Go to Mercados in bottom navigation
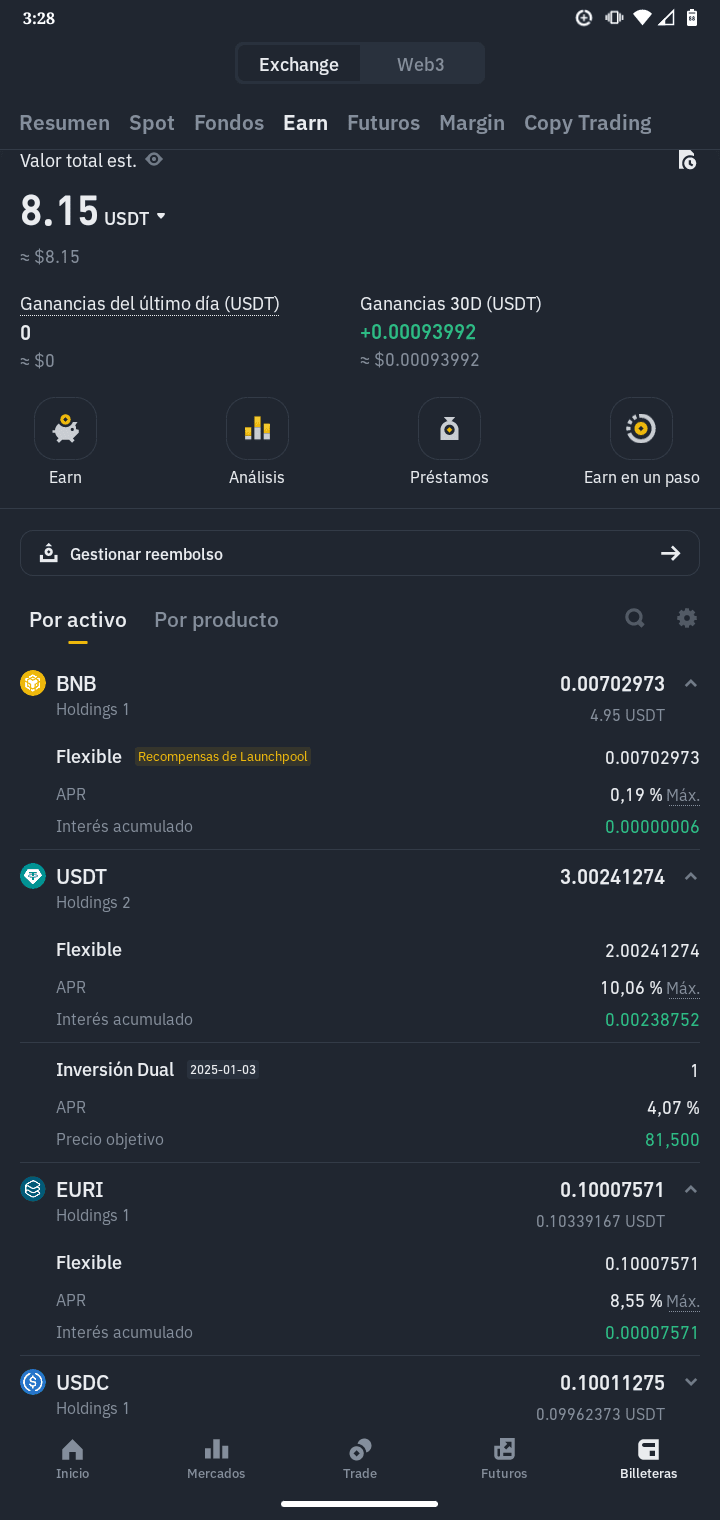 pyautogui.click(x=216, y=1459)
